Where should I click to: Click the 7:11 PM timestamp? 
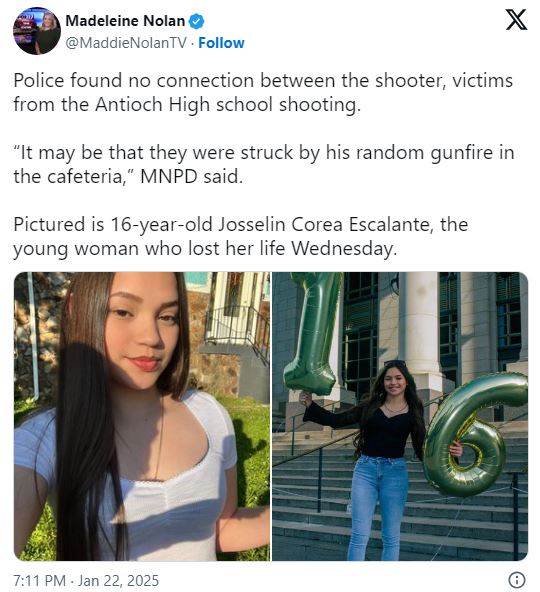pos(39,580)
